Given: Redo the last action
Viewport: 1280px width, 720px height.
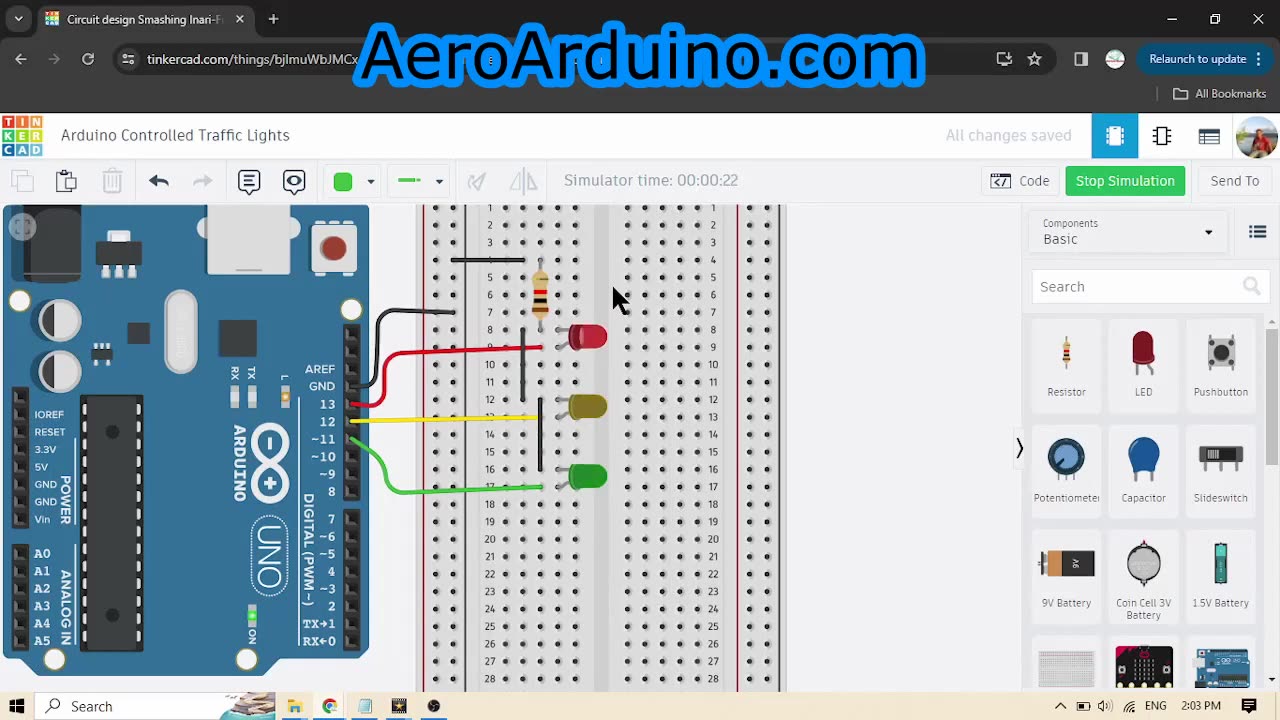Looking at the screenshot, I should (203, 181).
